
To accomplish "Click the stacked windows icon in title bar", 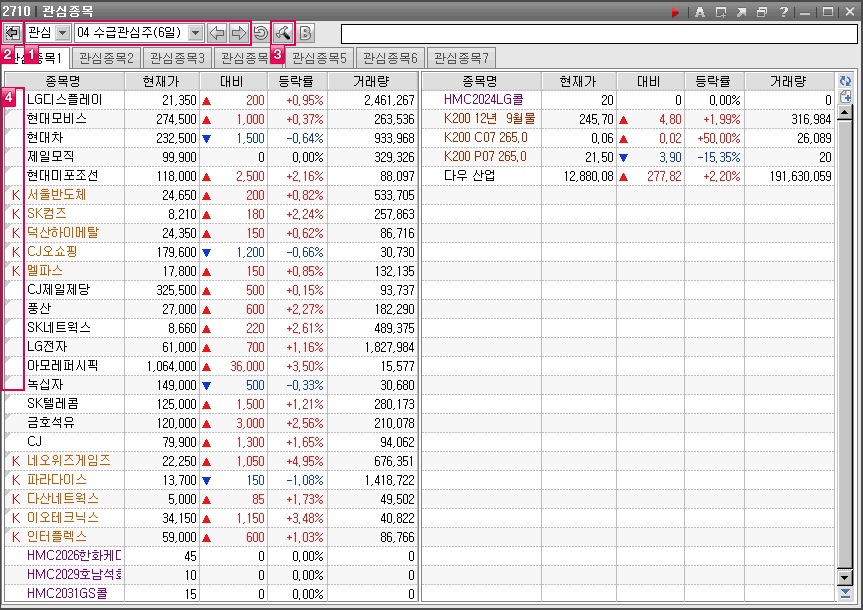I will click(x=762, y=12).
